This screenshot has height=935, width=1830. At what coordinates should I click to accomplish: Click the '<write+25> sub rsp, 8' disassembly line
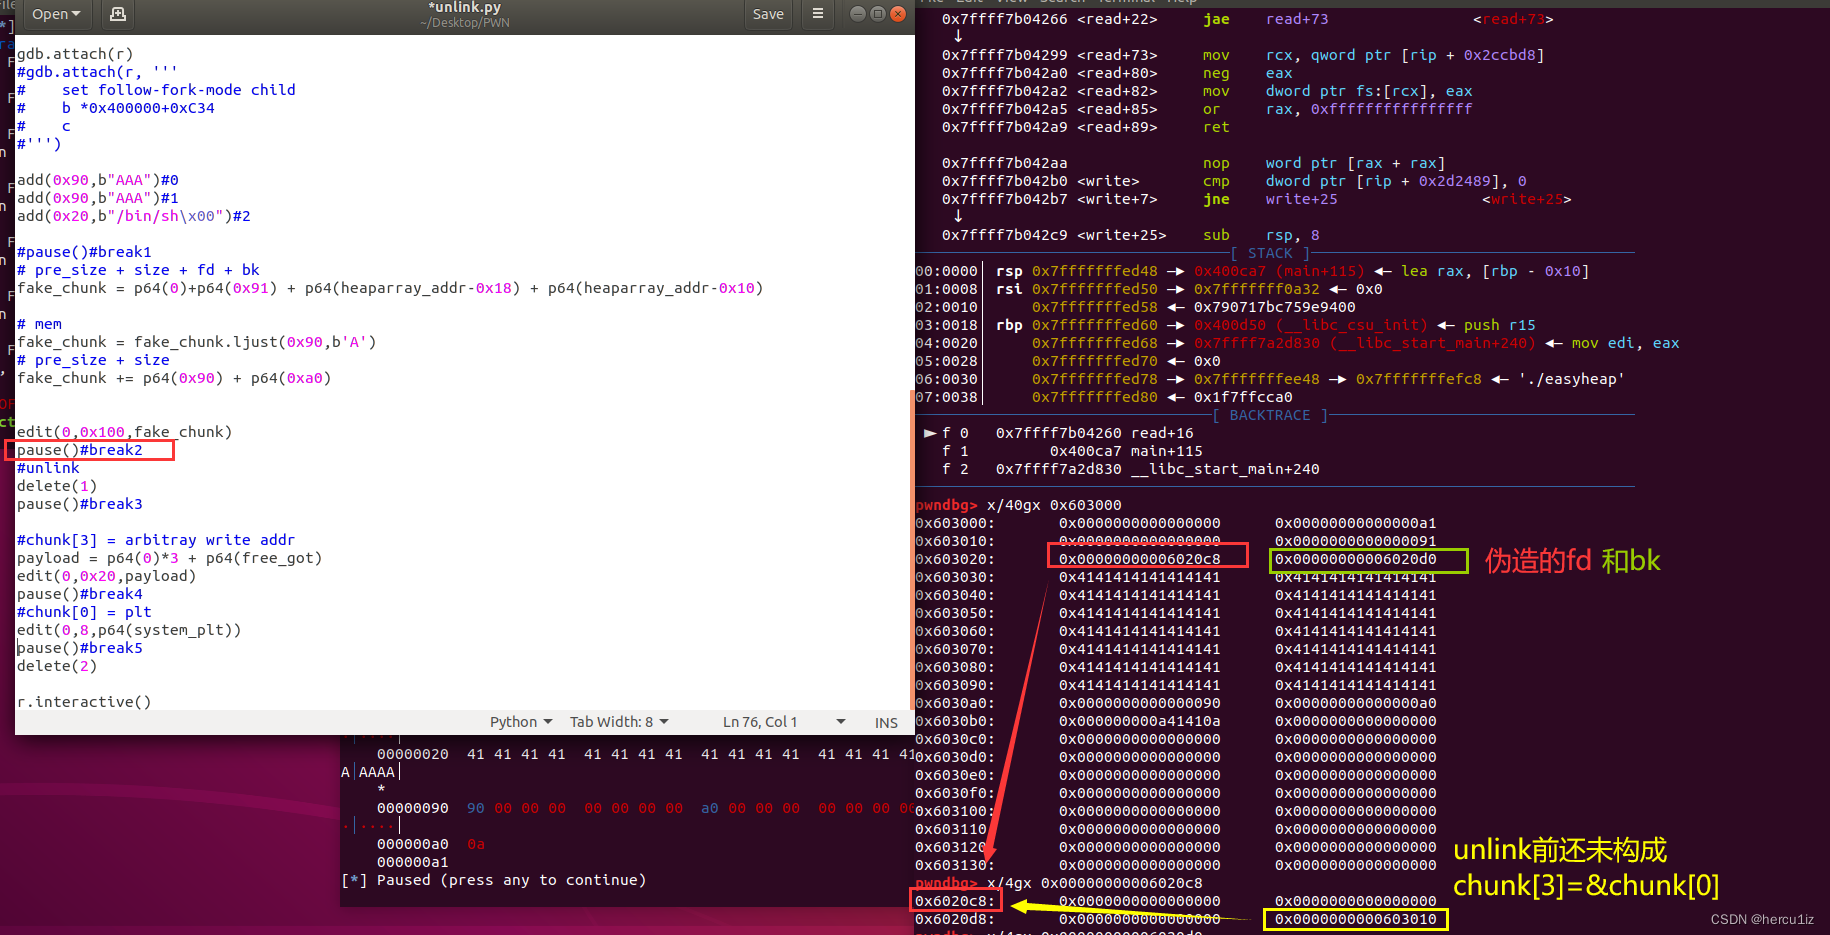[x=1131, y=235]
